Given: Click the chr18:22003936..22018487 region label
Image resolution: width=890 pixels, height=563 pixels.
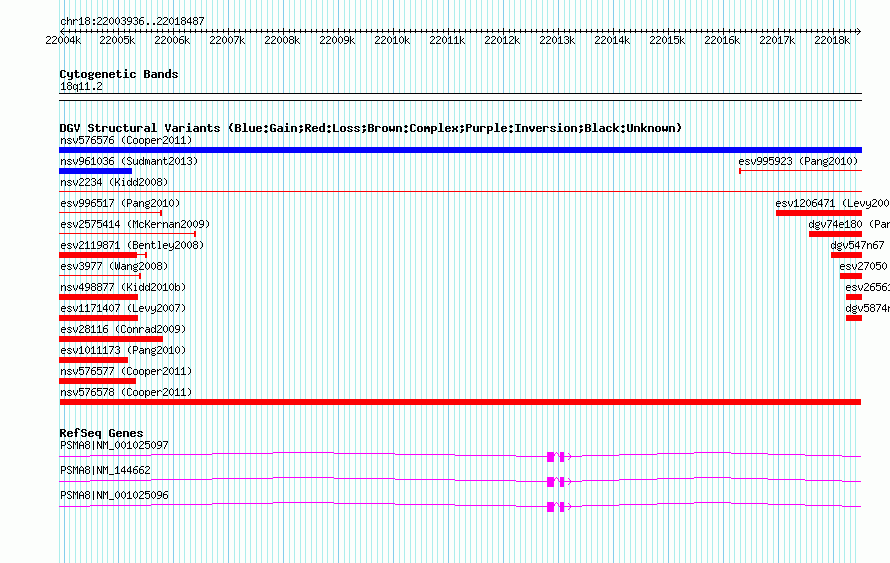Looking at the screenshot, I should click(132, 21).
